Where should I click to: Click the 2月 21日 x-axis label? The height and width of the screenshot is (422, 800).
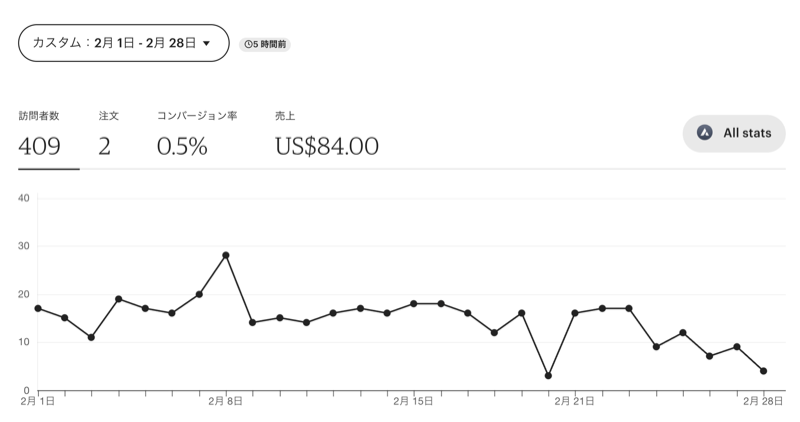click(575, 401)
